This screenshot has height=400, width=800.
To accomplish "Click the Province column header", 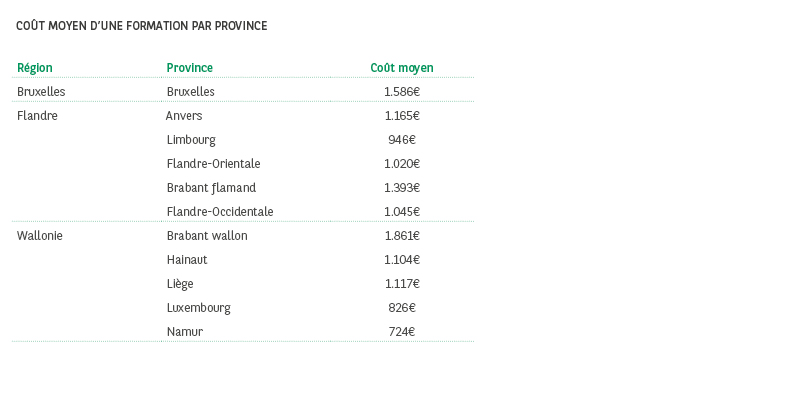I will [190, 68].
